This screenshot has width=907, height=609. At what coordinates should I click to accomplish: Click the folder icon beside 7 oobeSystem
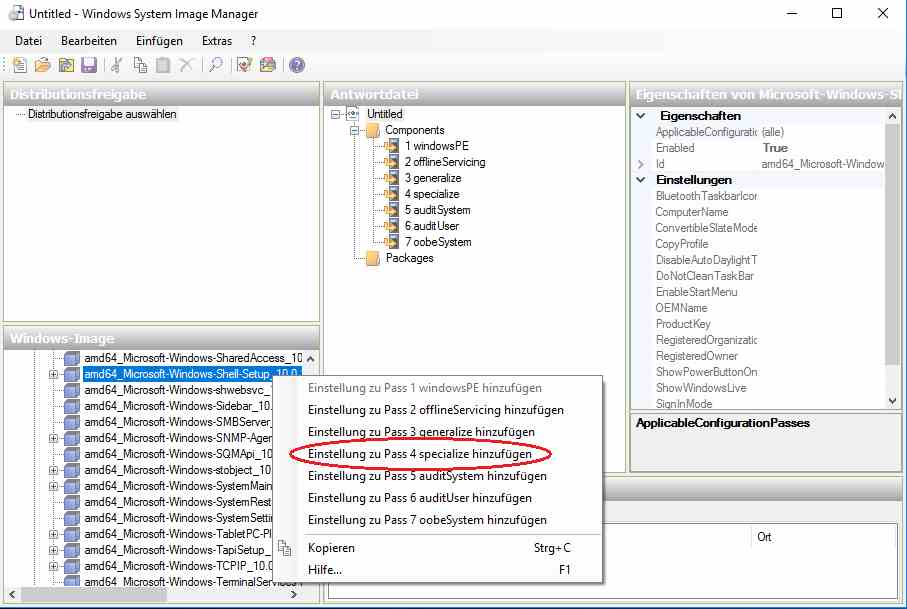pos(392,242)
